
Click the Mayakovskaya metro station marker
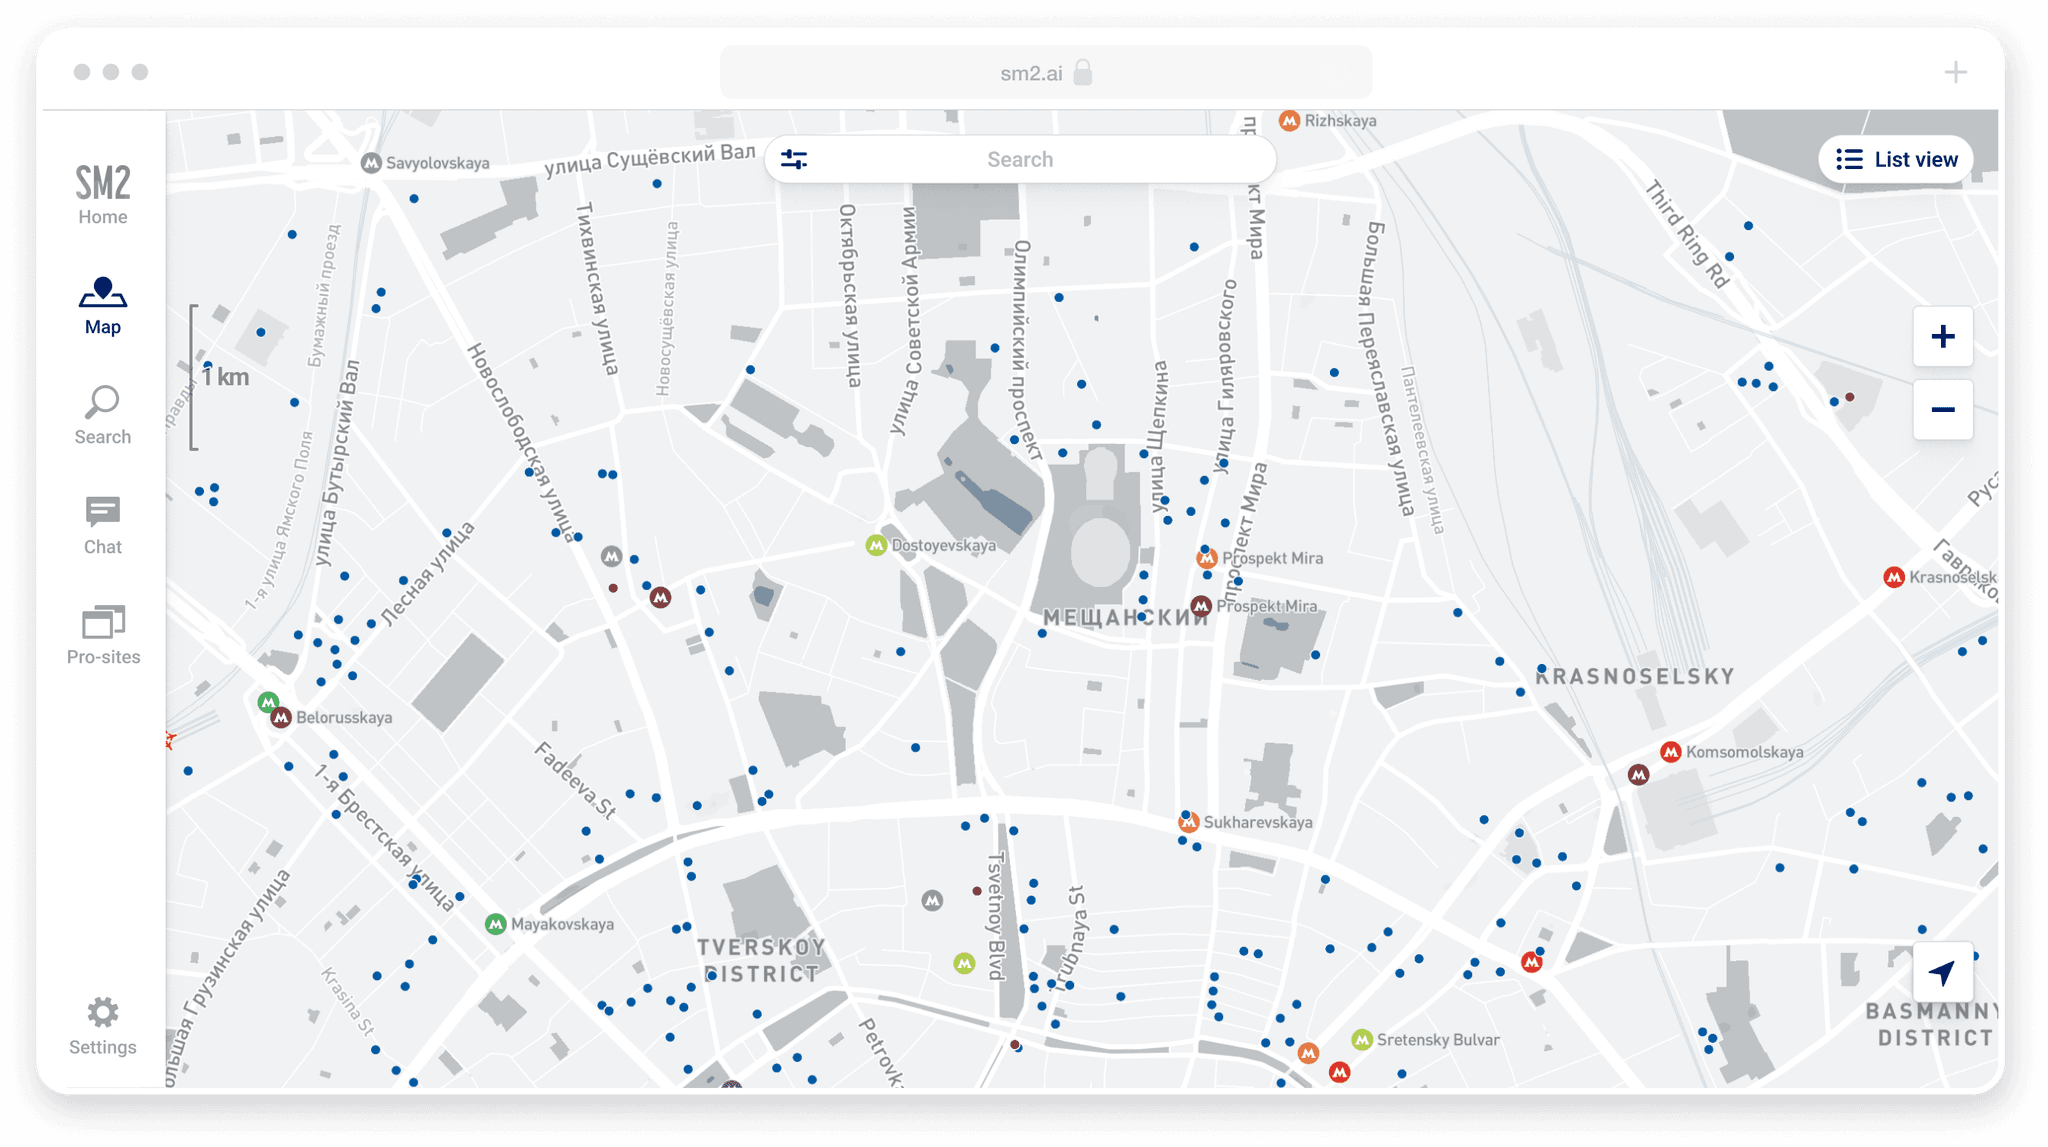tap(495, 924)
